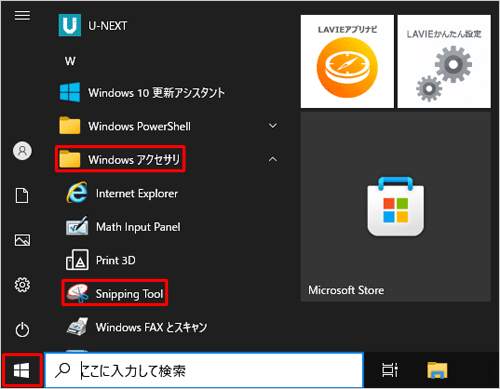Open Settings gear in the sidebar
The width and height of the screenshot is (500, 389).
pyautogui.click(x=22, y=285)
